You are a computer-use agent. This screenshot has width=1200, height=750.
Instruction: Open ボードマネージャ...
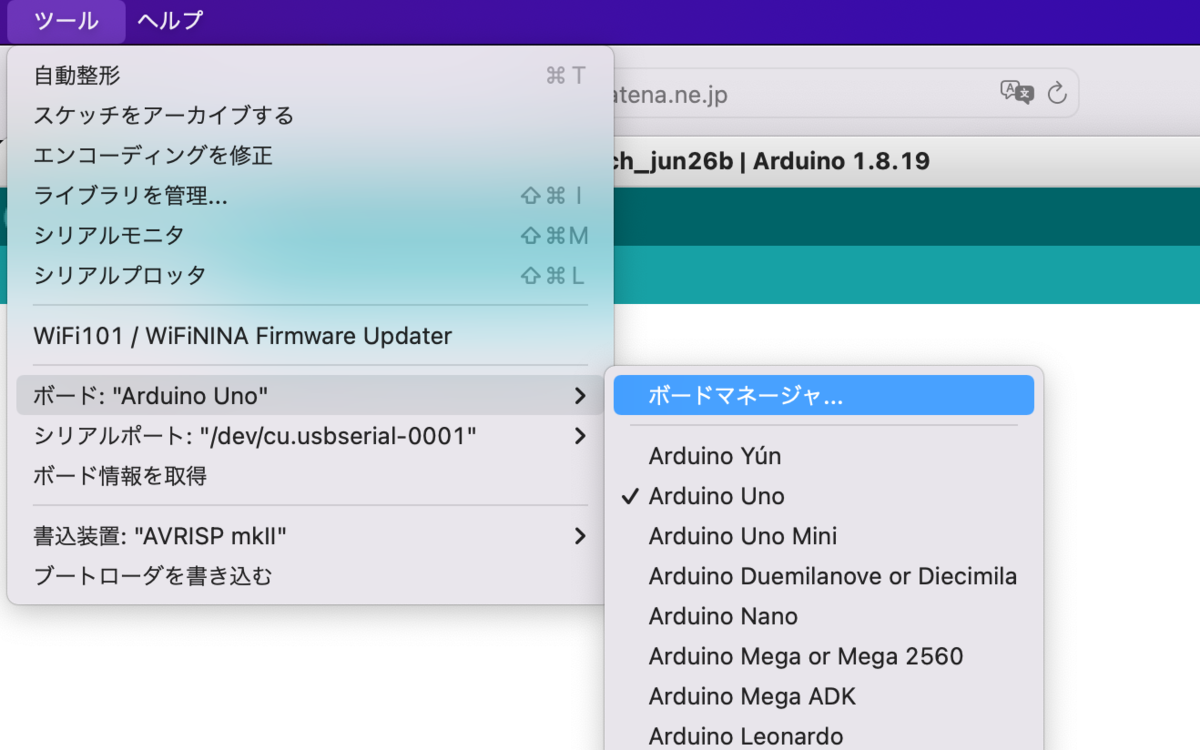coord(824,396)
